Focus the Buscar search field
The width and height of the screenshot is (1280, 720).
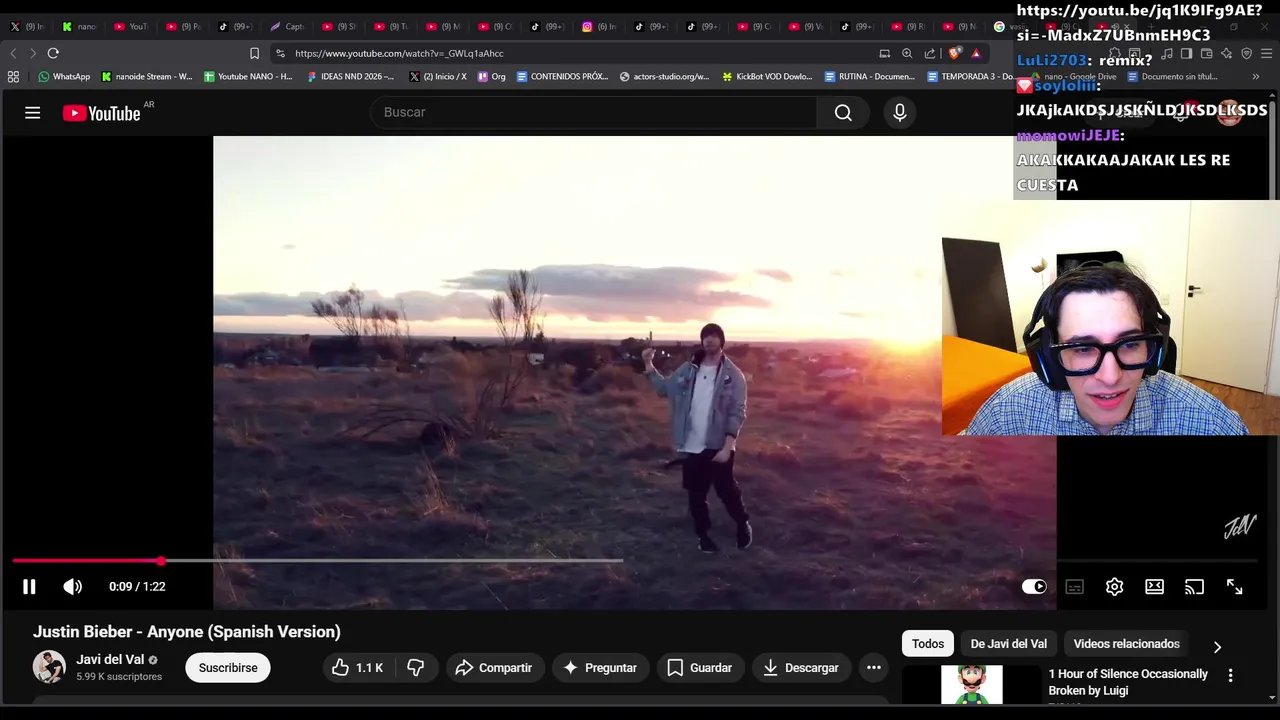click(594, 113)
